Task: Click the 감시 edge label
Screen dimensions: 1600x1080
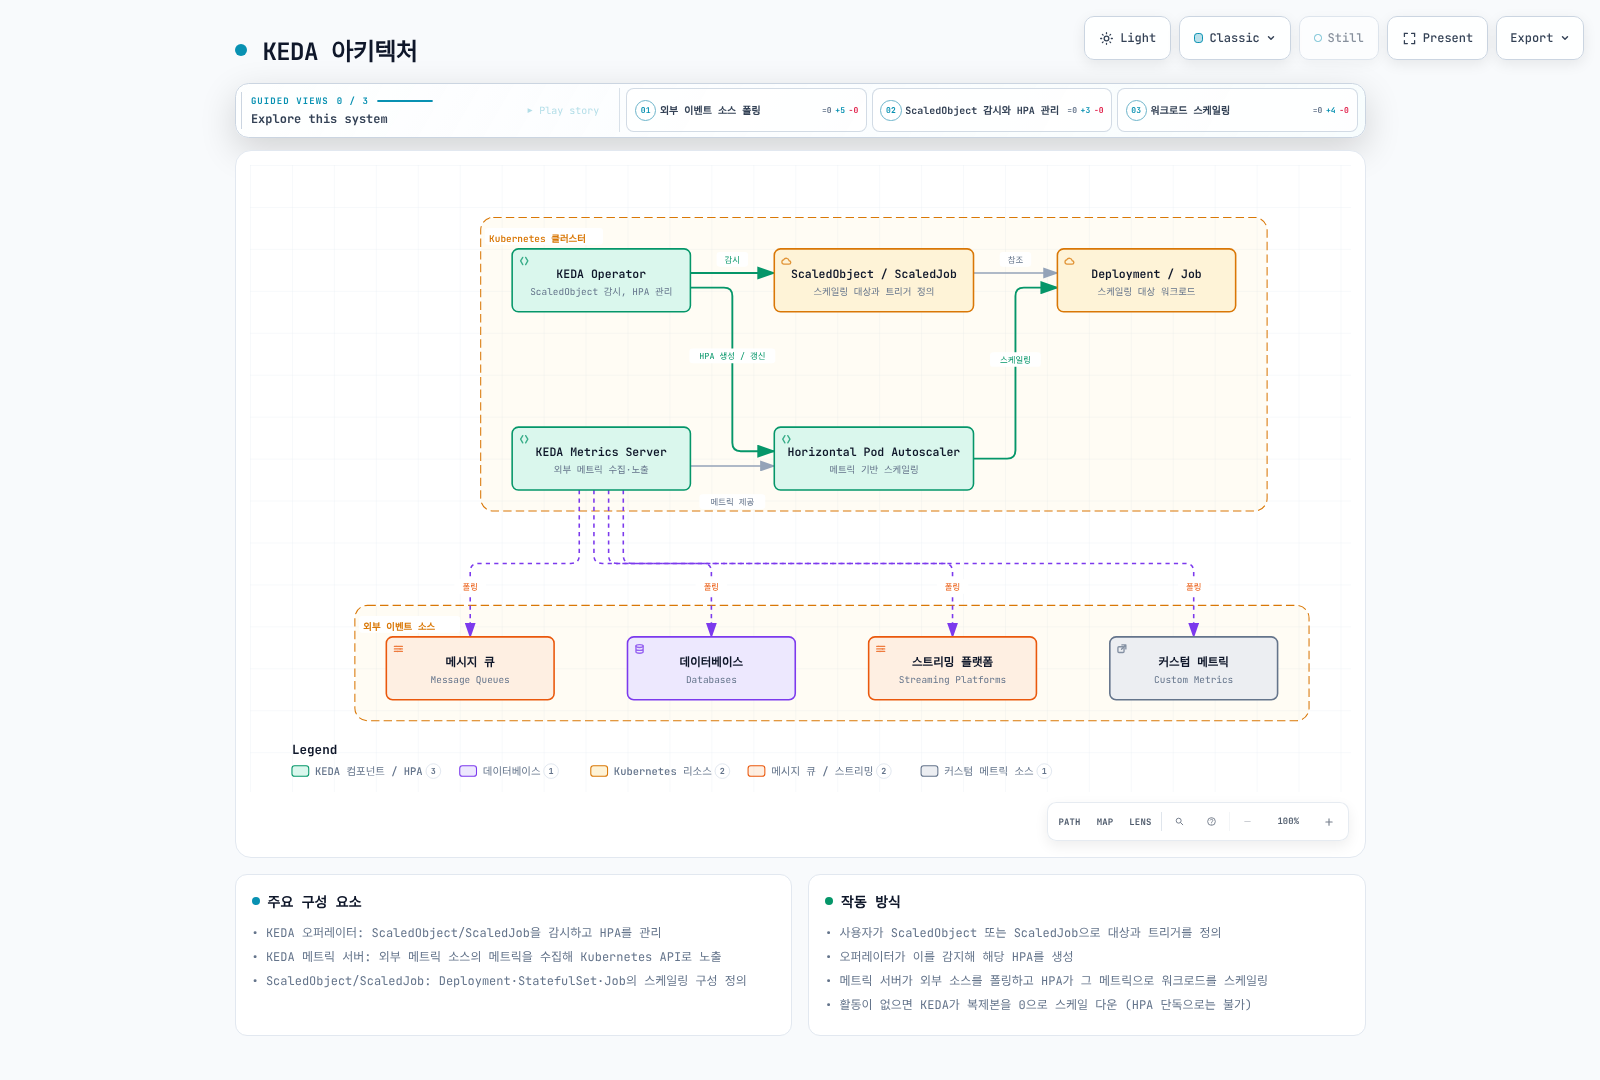Action: 732,260
